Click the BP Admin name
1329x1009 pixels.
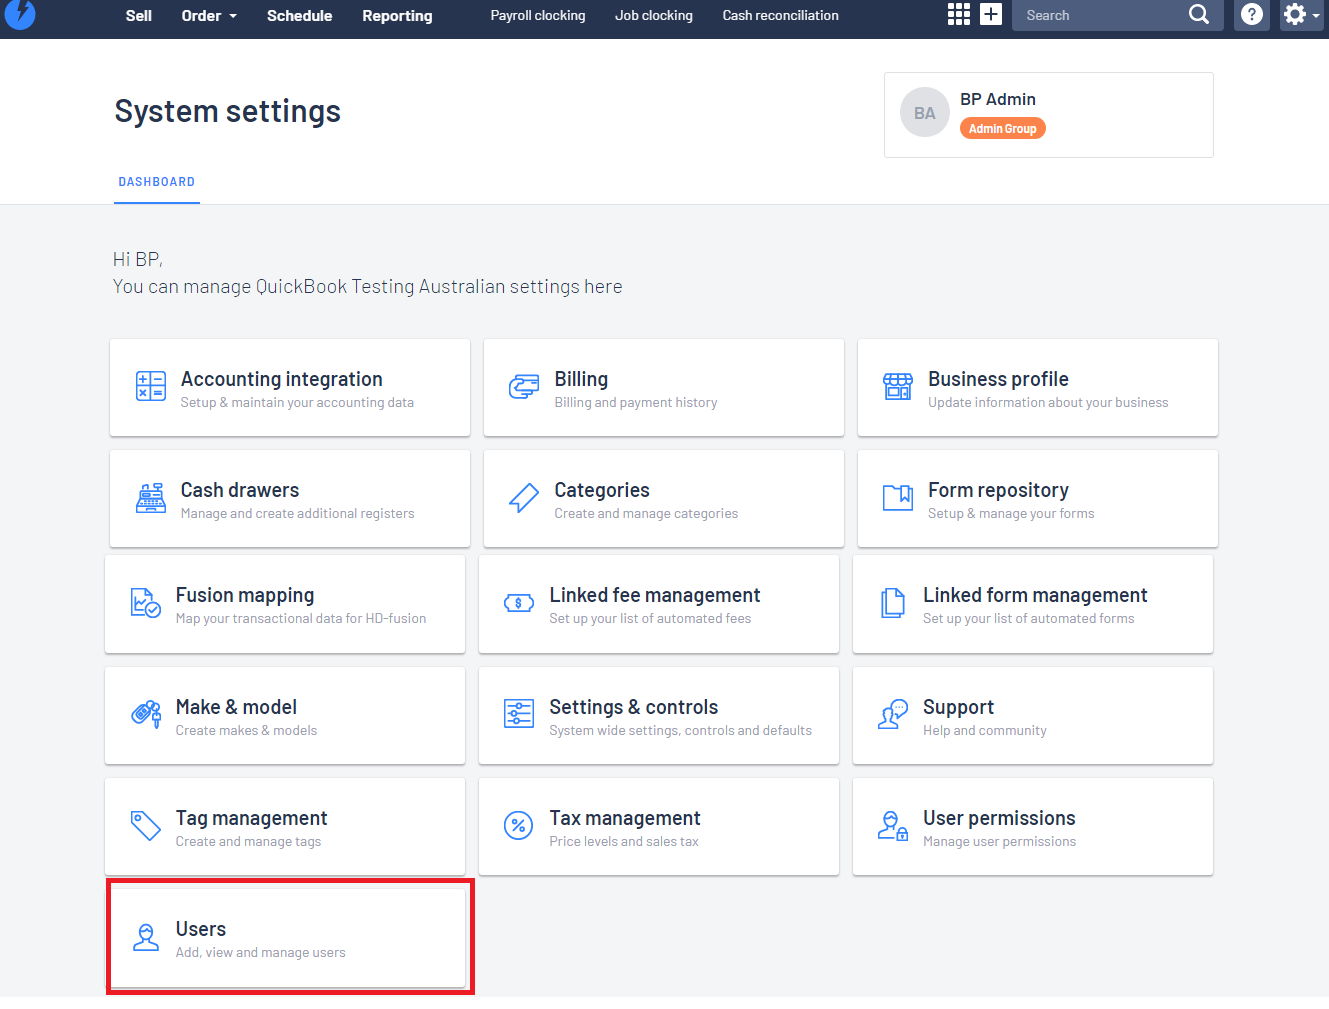tap(998, 99)
